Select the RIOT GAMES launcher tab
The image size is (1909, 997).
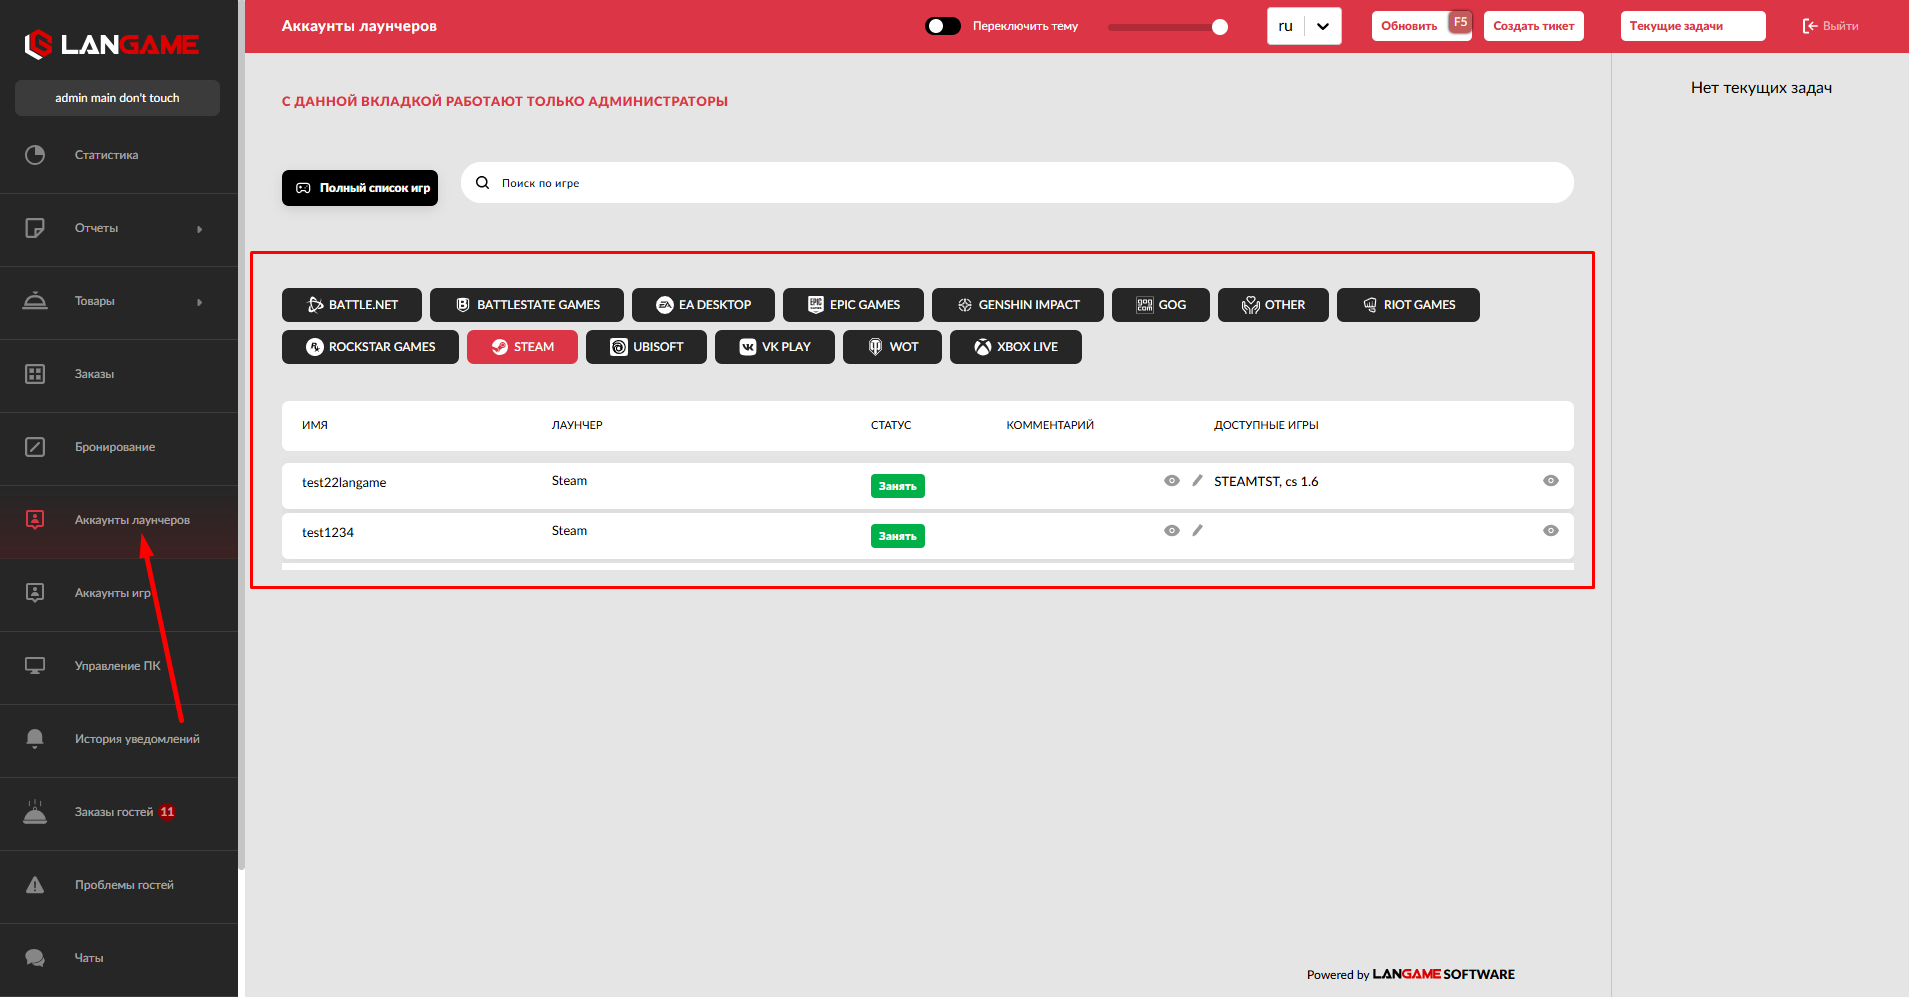tap(1408, 305)
